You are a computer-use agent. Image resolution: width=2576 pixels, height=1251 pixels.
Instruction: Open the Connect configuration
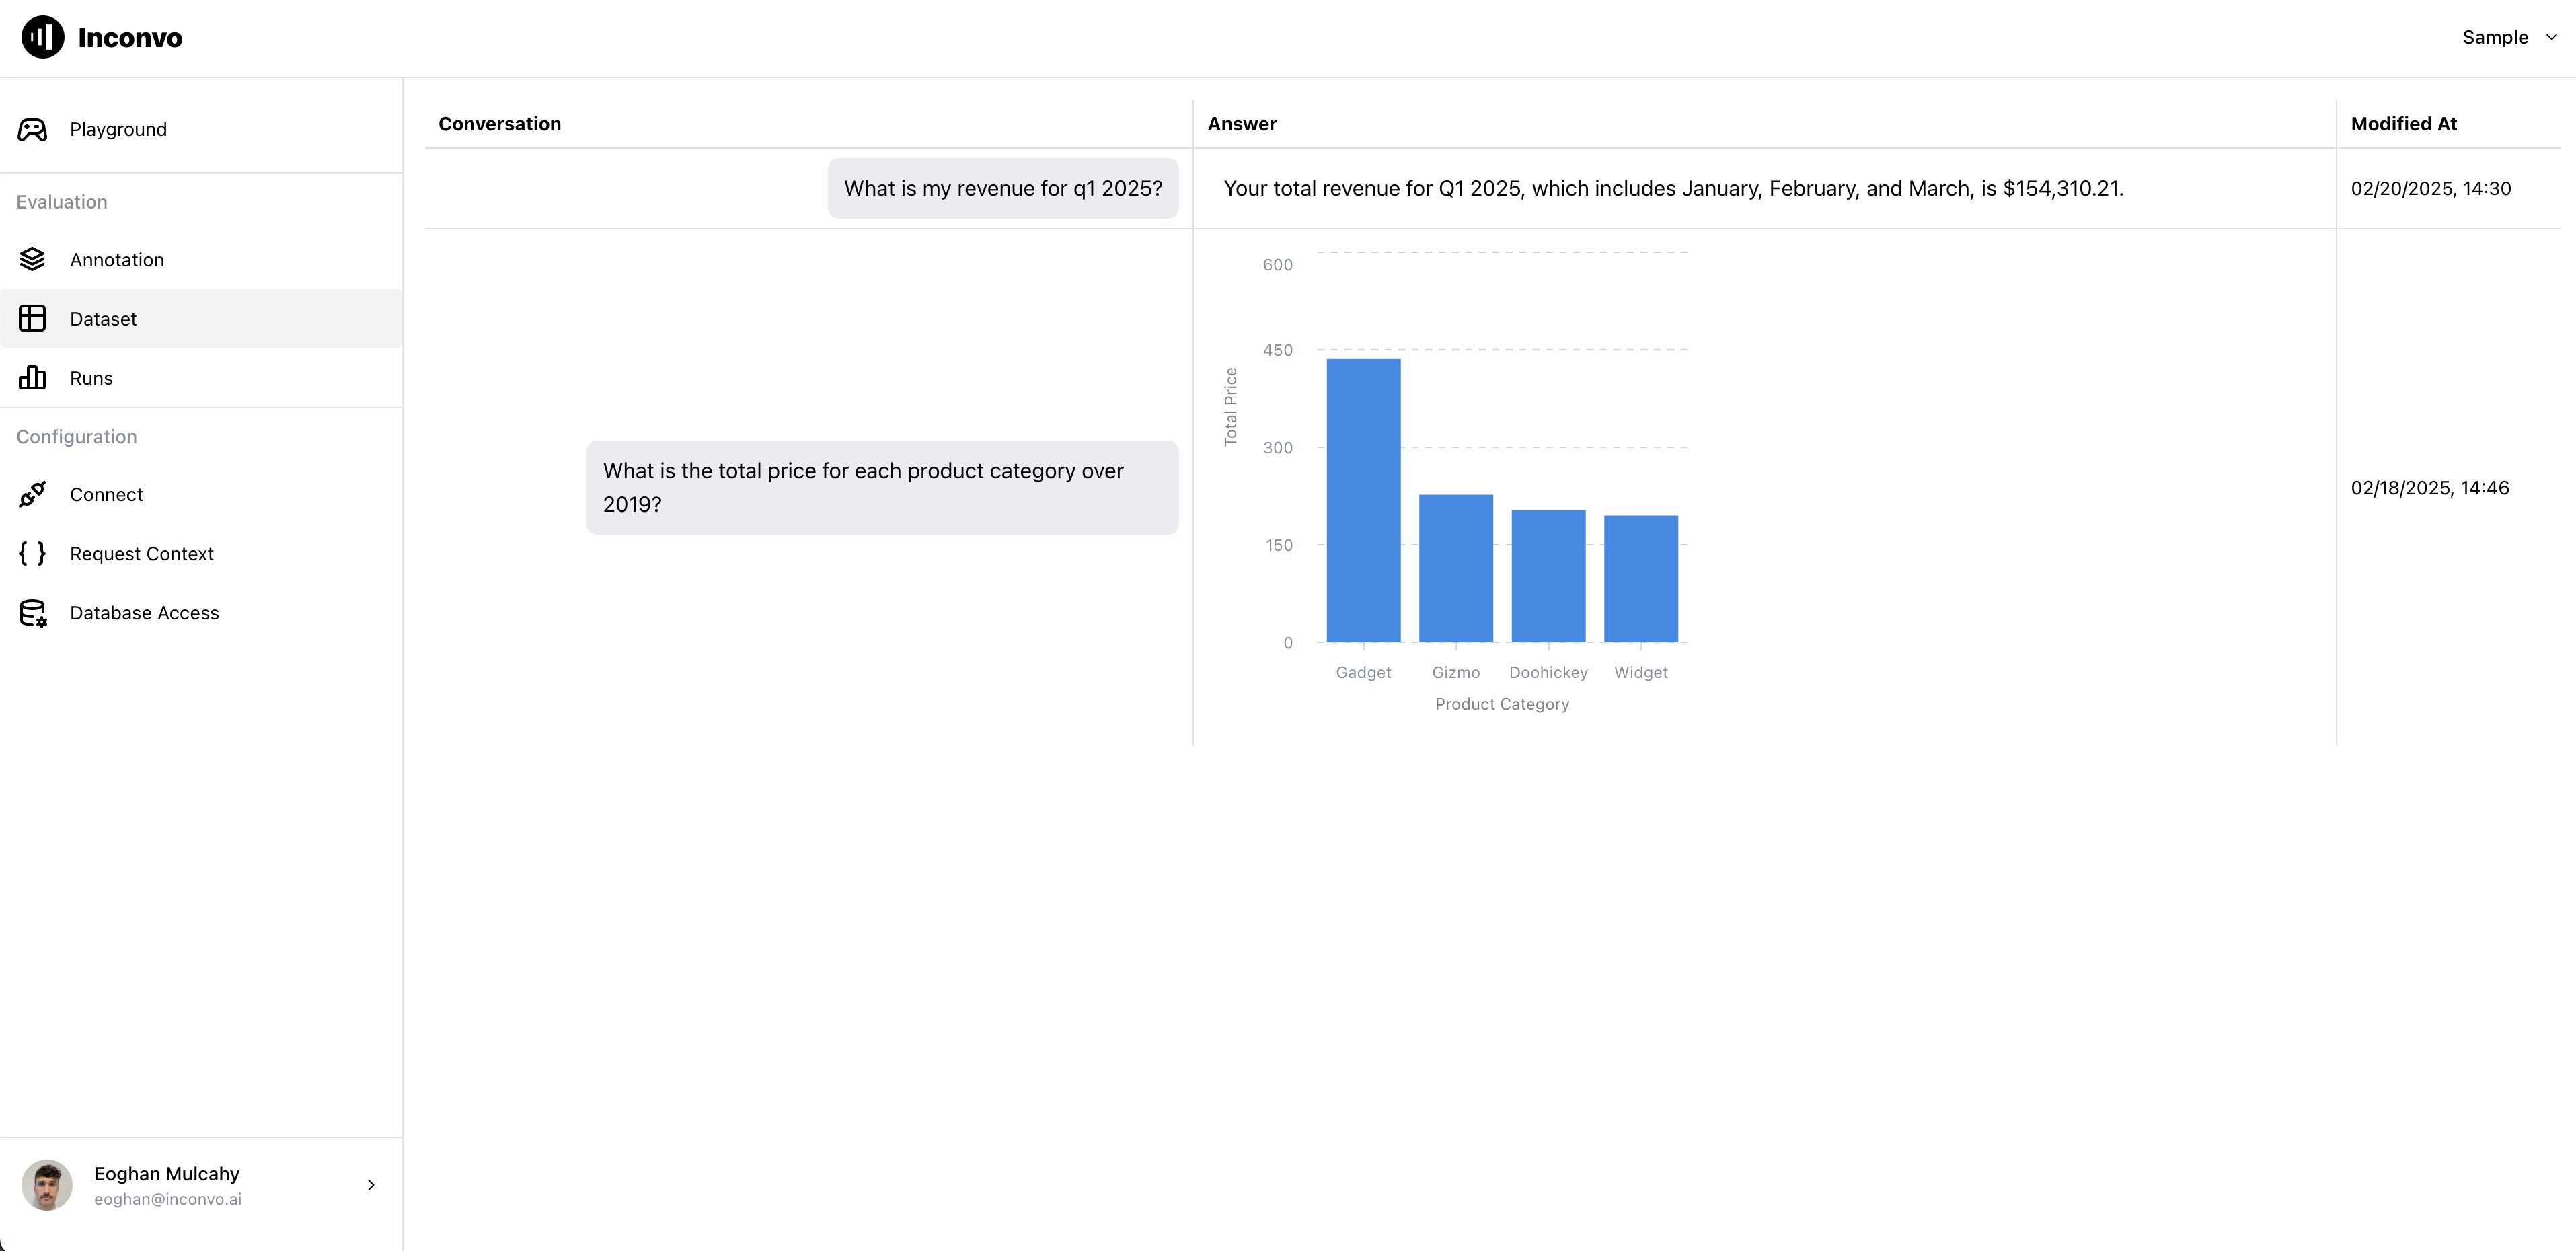pos(105,493)
